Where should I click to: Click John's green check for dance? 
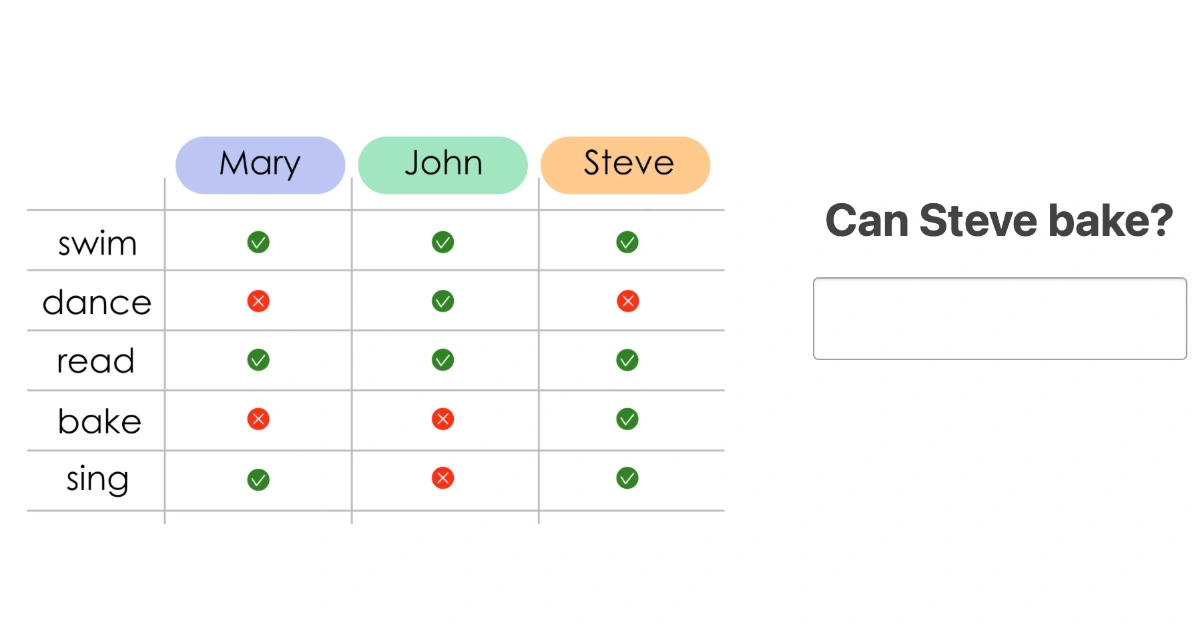[442, 301]
